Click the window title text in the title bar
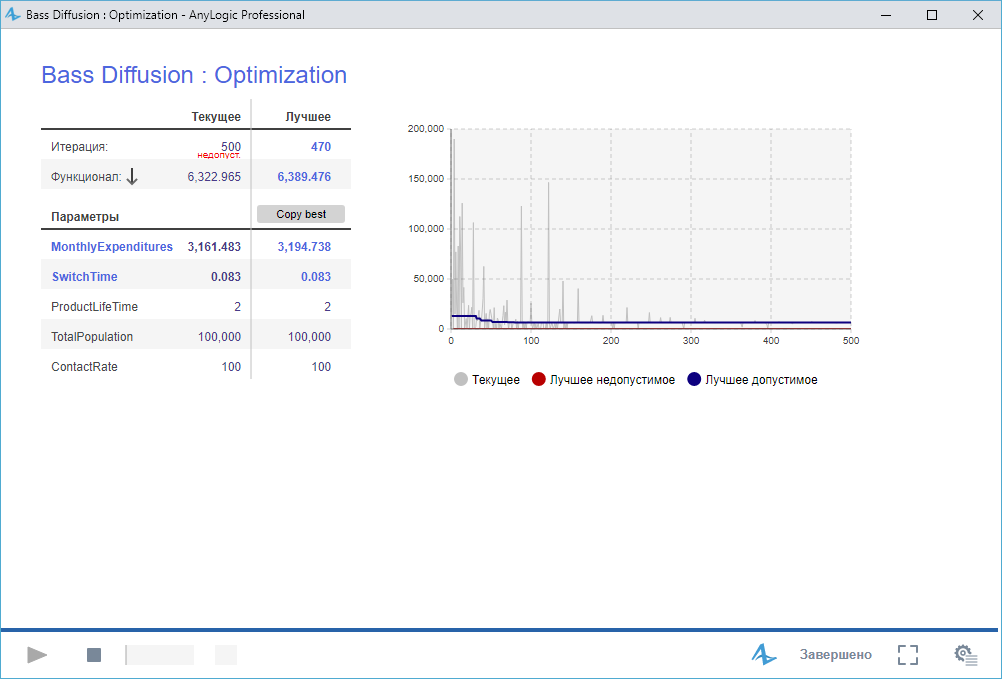Viewport: 1002px width, 679px height. tap(166, 15)
